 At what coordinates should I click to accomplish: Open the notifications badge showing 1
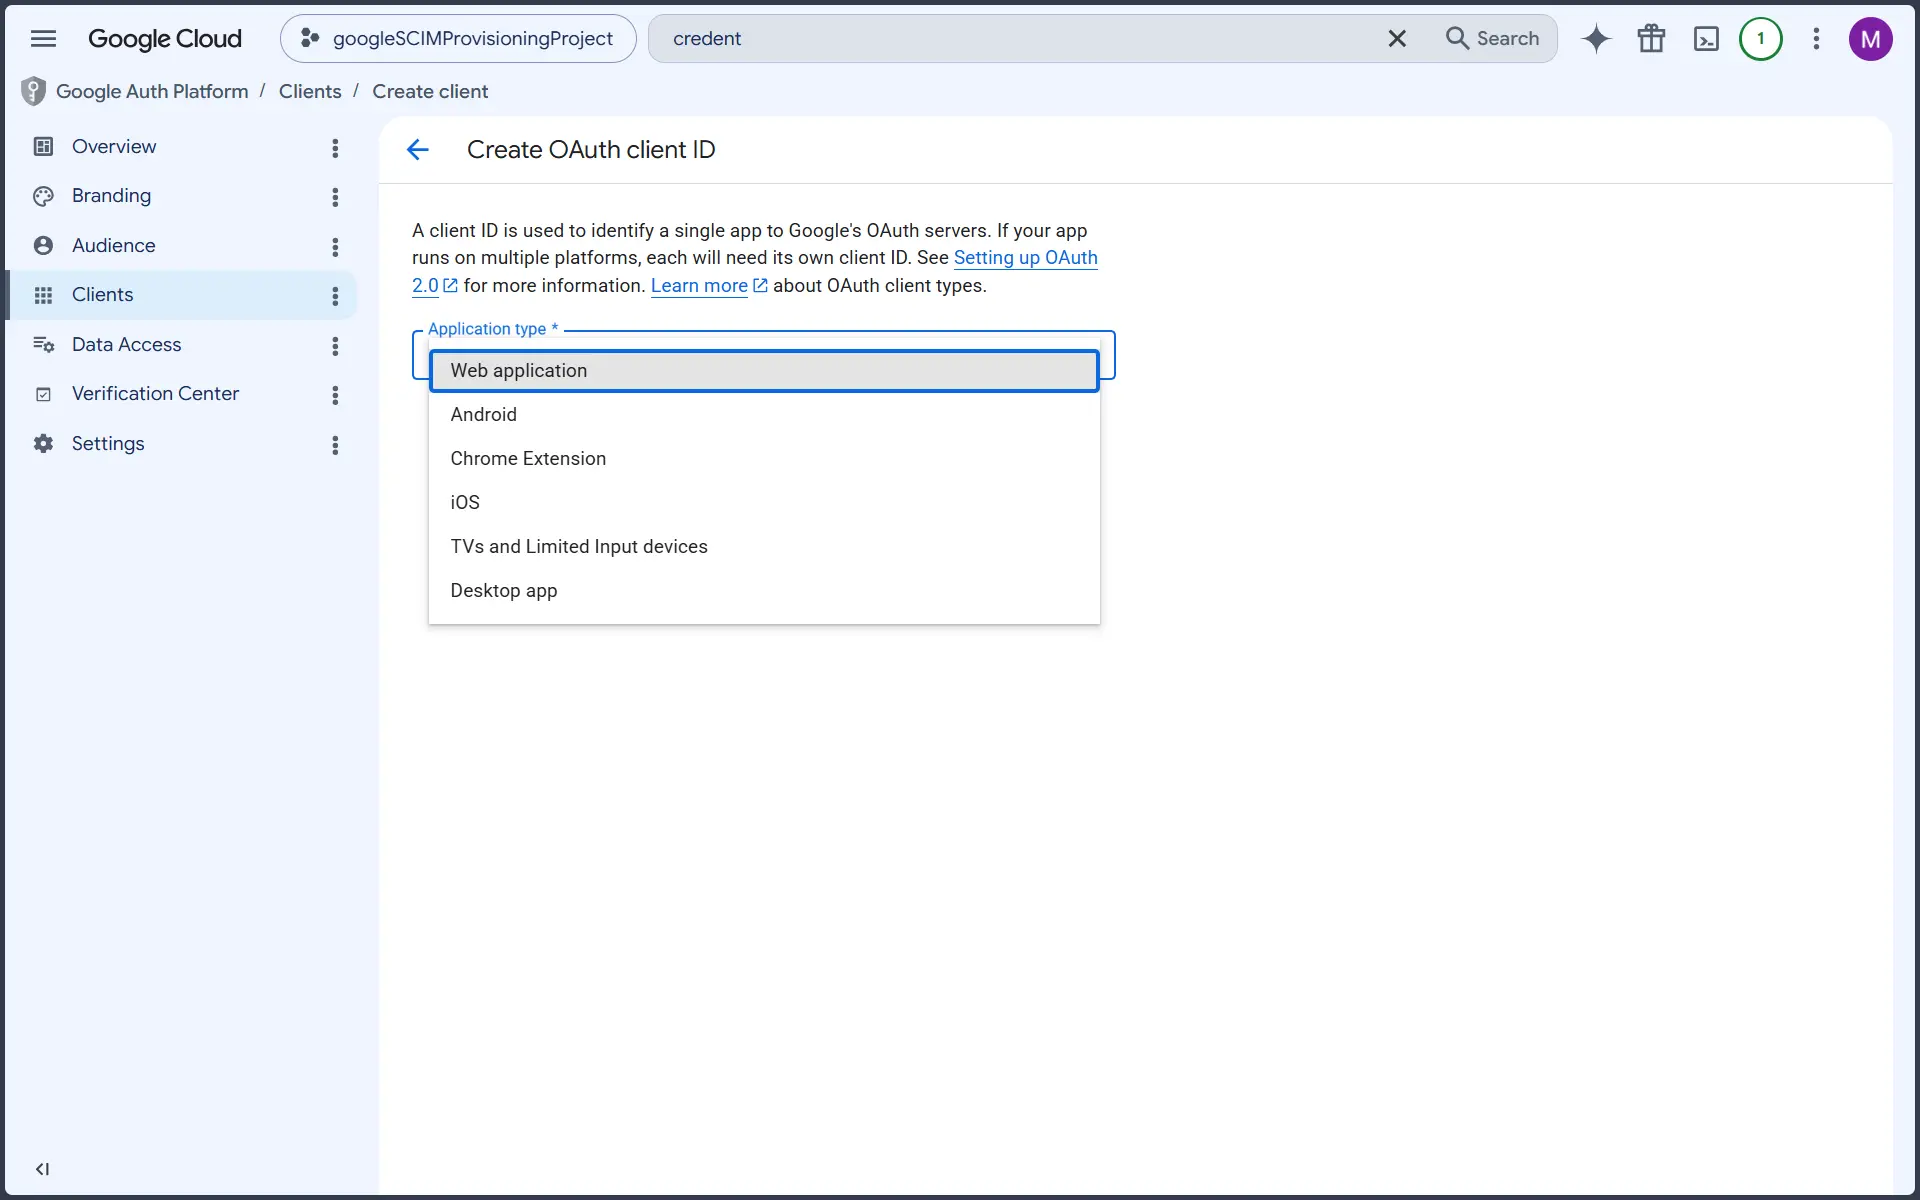tap(1761, 39)
